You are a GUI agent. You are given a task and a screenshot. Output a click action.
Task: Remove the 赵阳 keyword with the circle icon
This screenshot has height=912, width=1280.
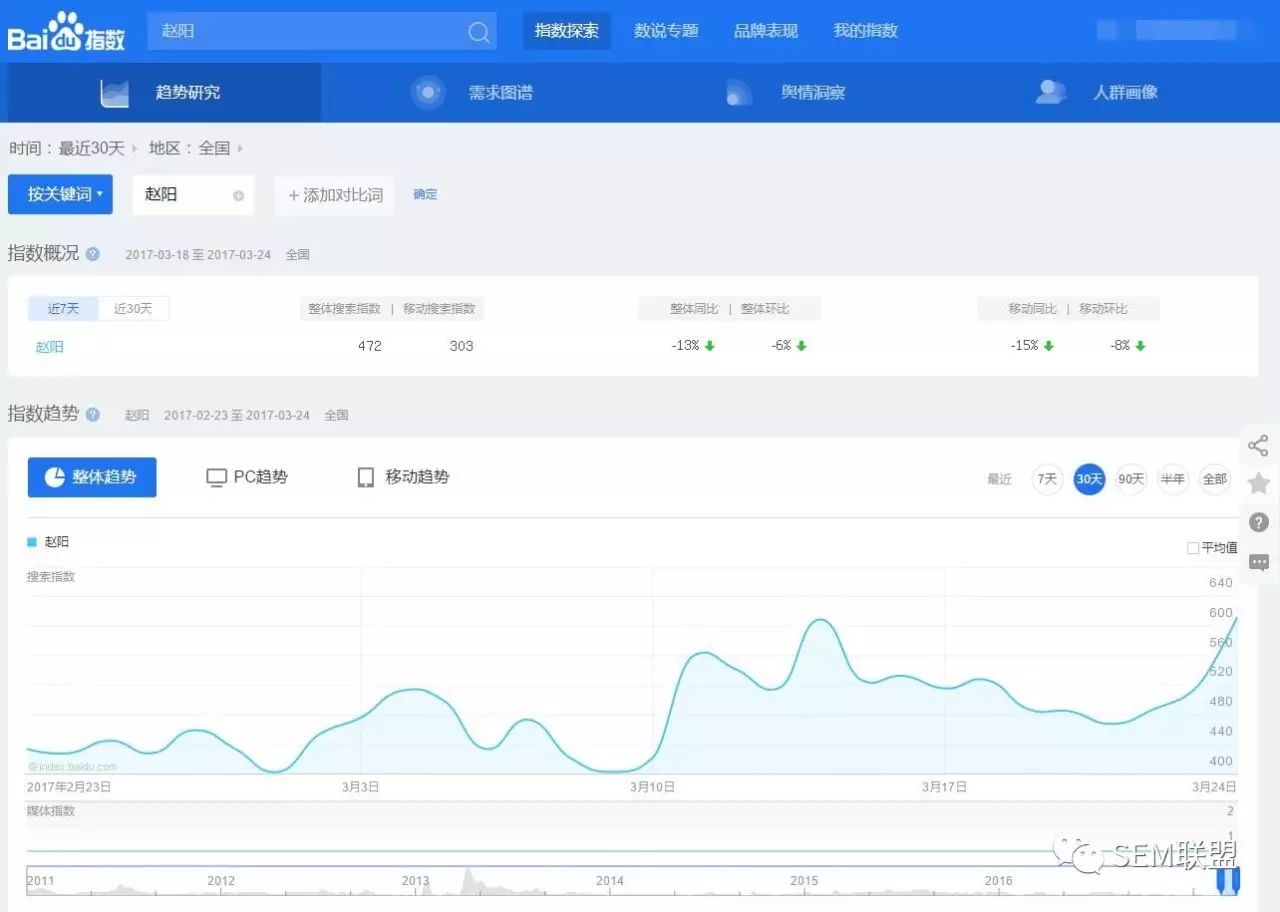pyautogui.click(x=238, y=196)
